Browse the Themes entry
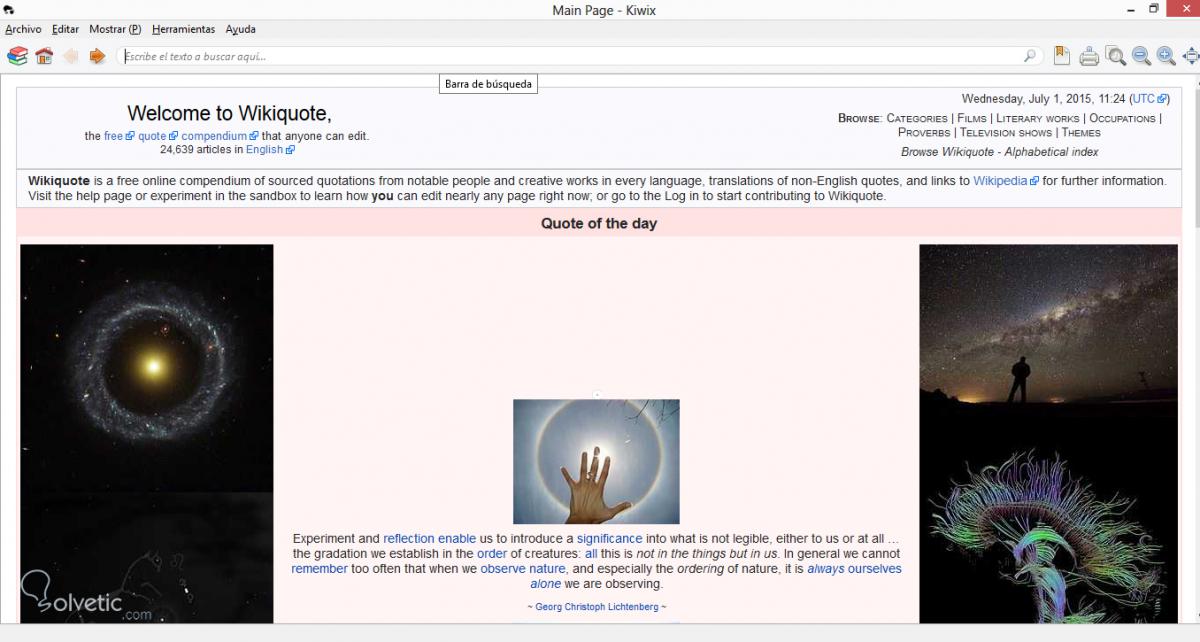The image size is (1200, 642). pyautogui.click(x=1081, y=132)
